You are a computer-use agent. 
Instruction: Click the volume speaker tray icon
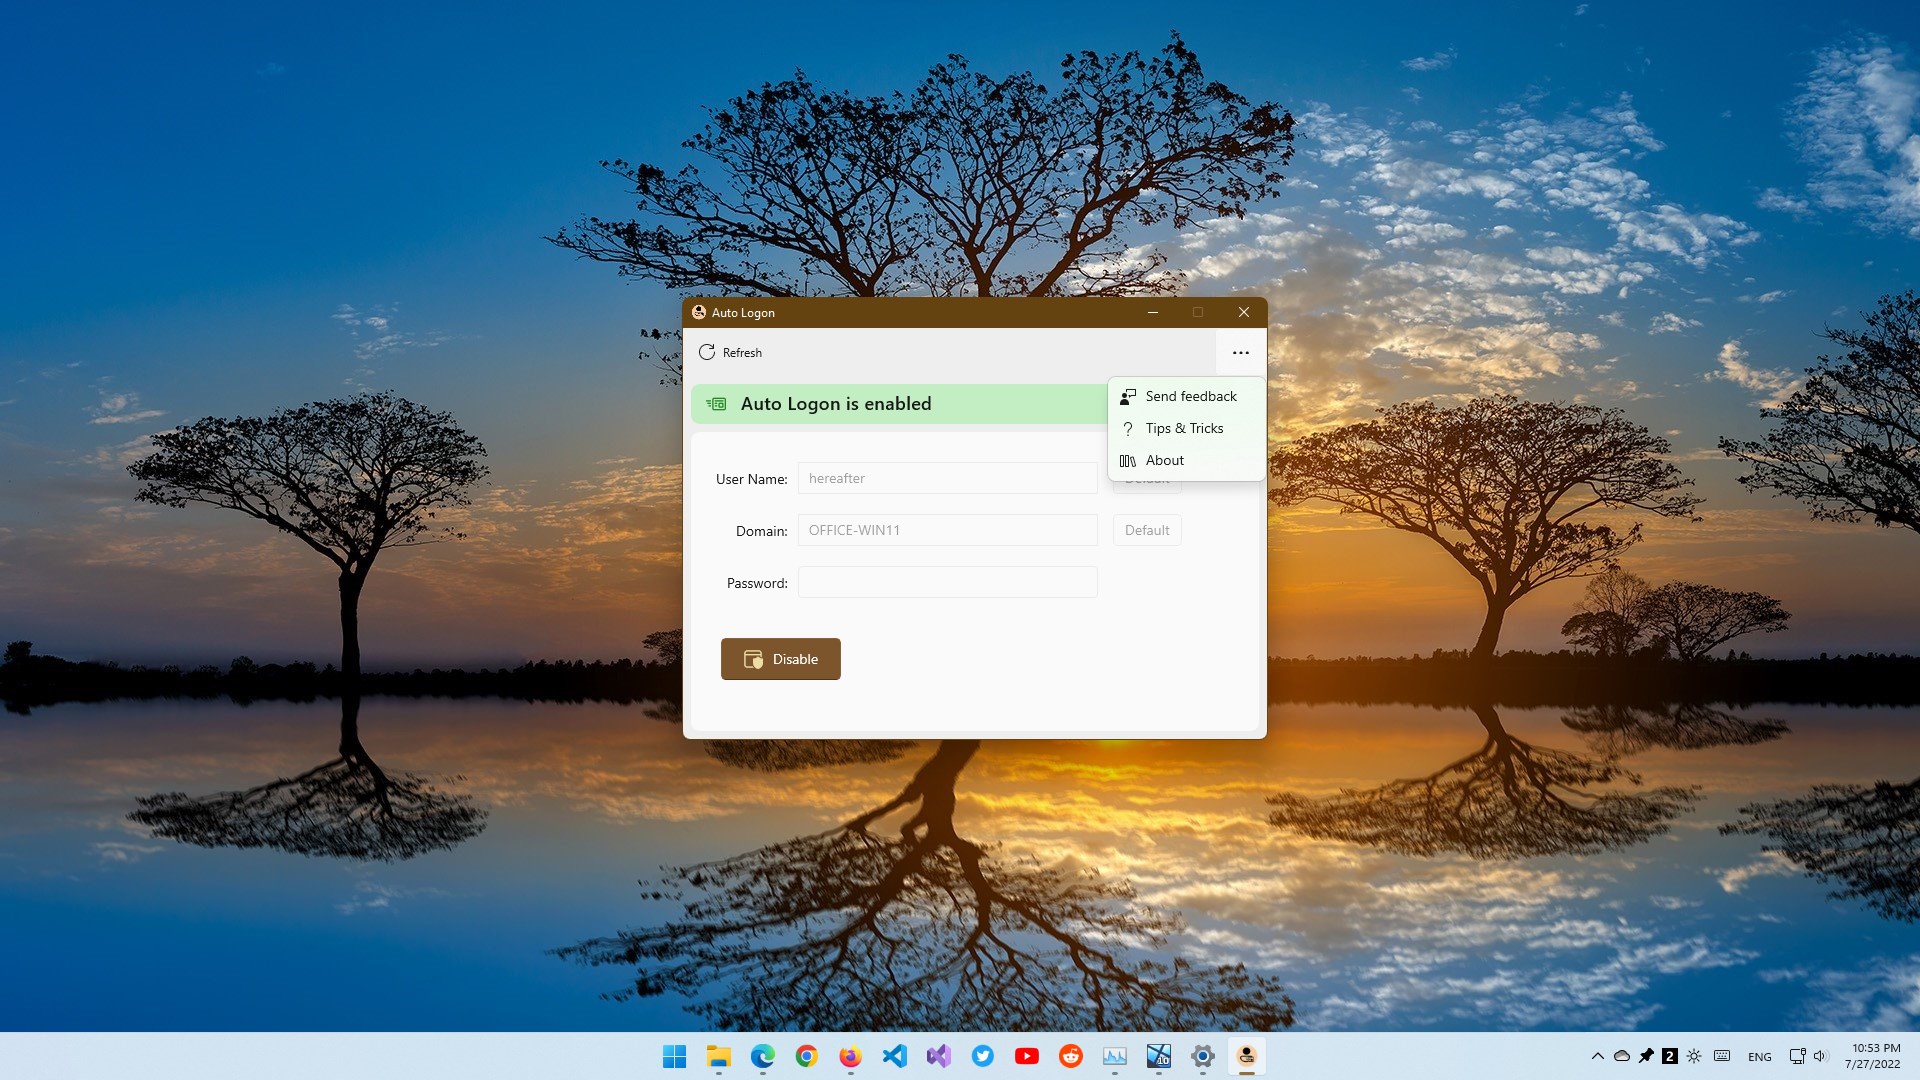[x=1820, y=1056]
